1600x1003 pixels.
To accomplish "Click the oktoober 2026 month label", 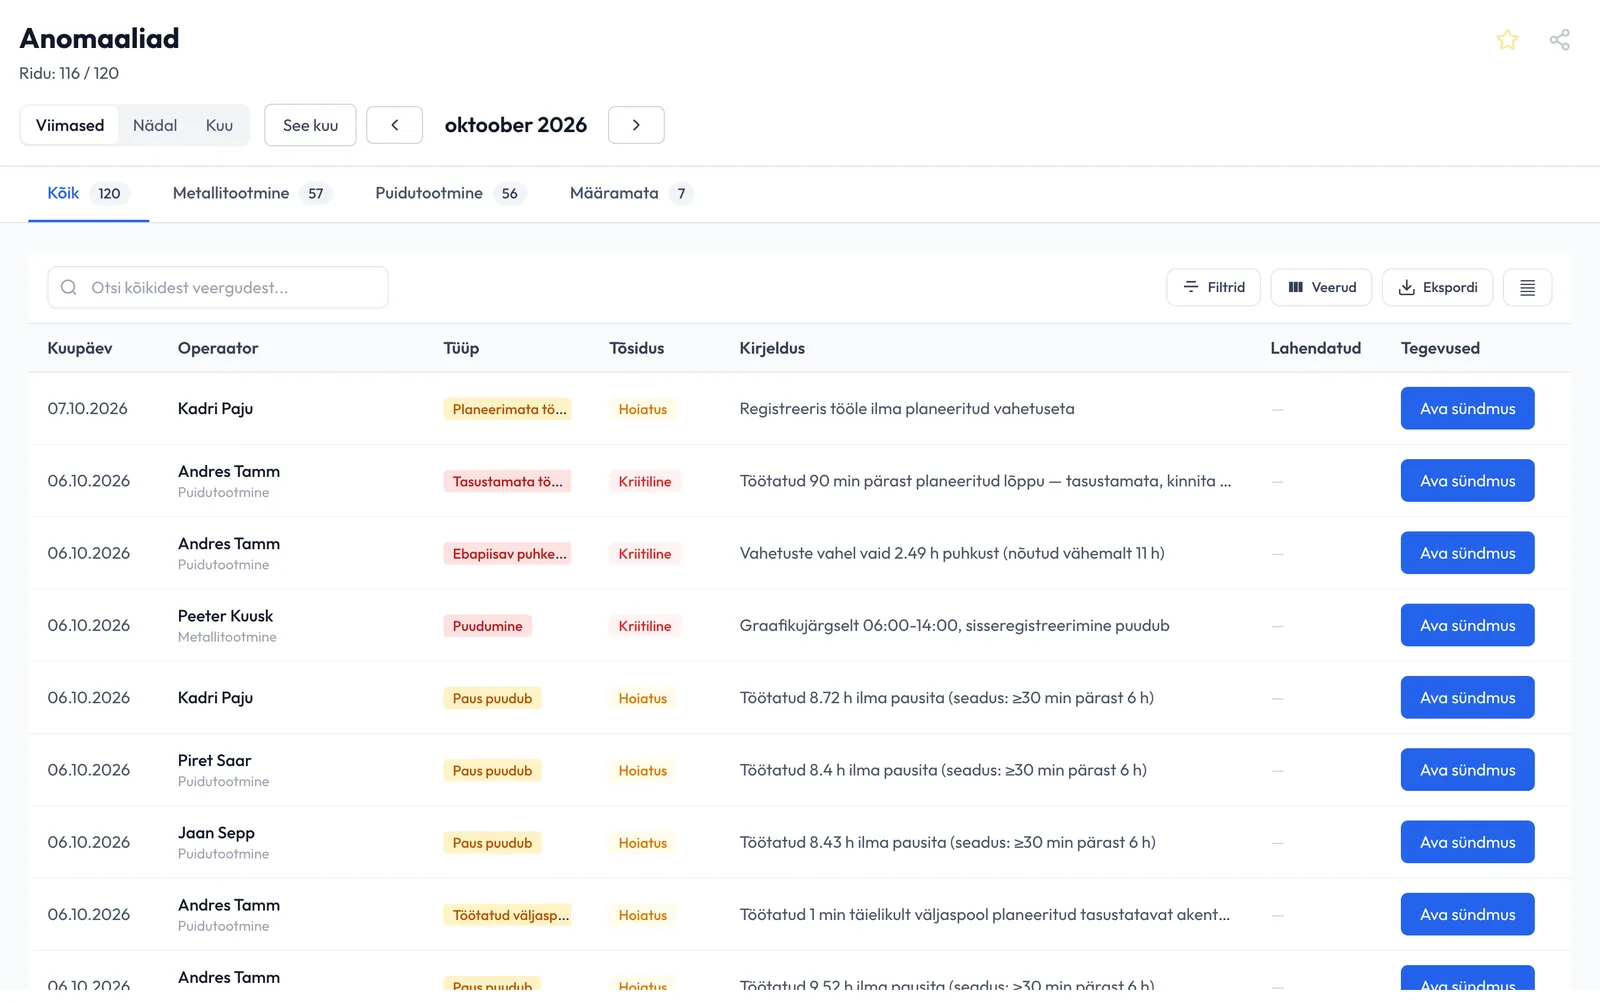I will 516,125.
